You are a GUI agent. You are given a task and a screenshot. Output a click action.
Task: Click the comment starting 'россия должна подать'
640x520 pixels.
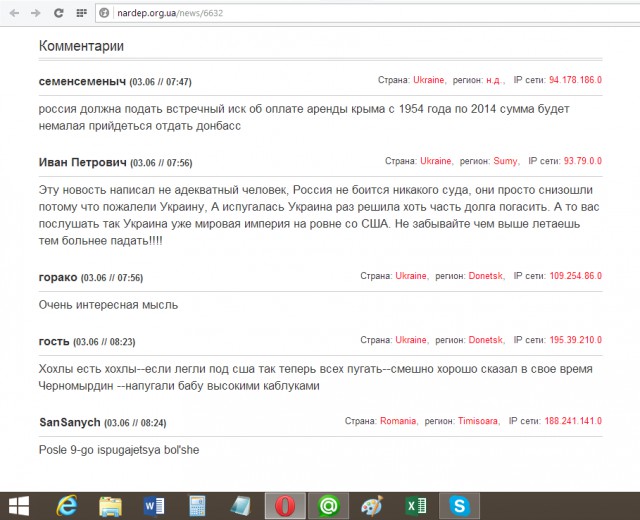tap(304, 117)
